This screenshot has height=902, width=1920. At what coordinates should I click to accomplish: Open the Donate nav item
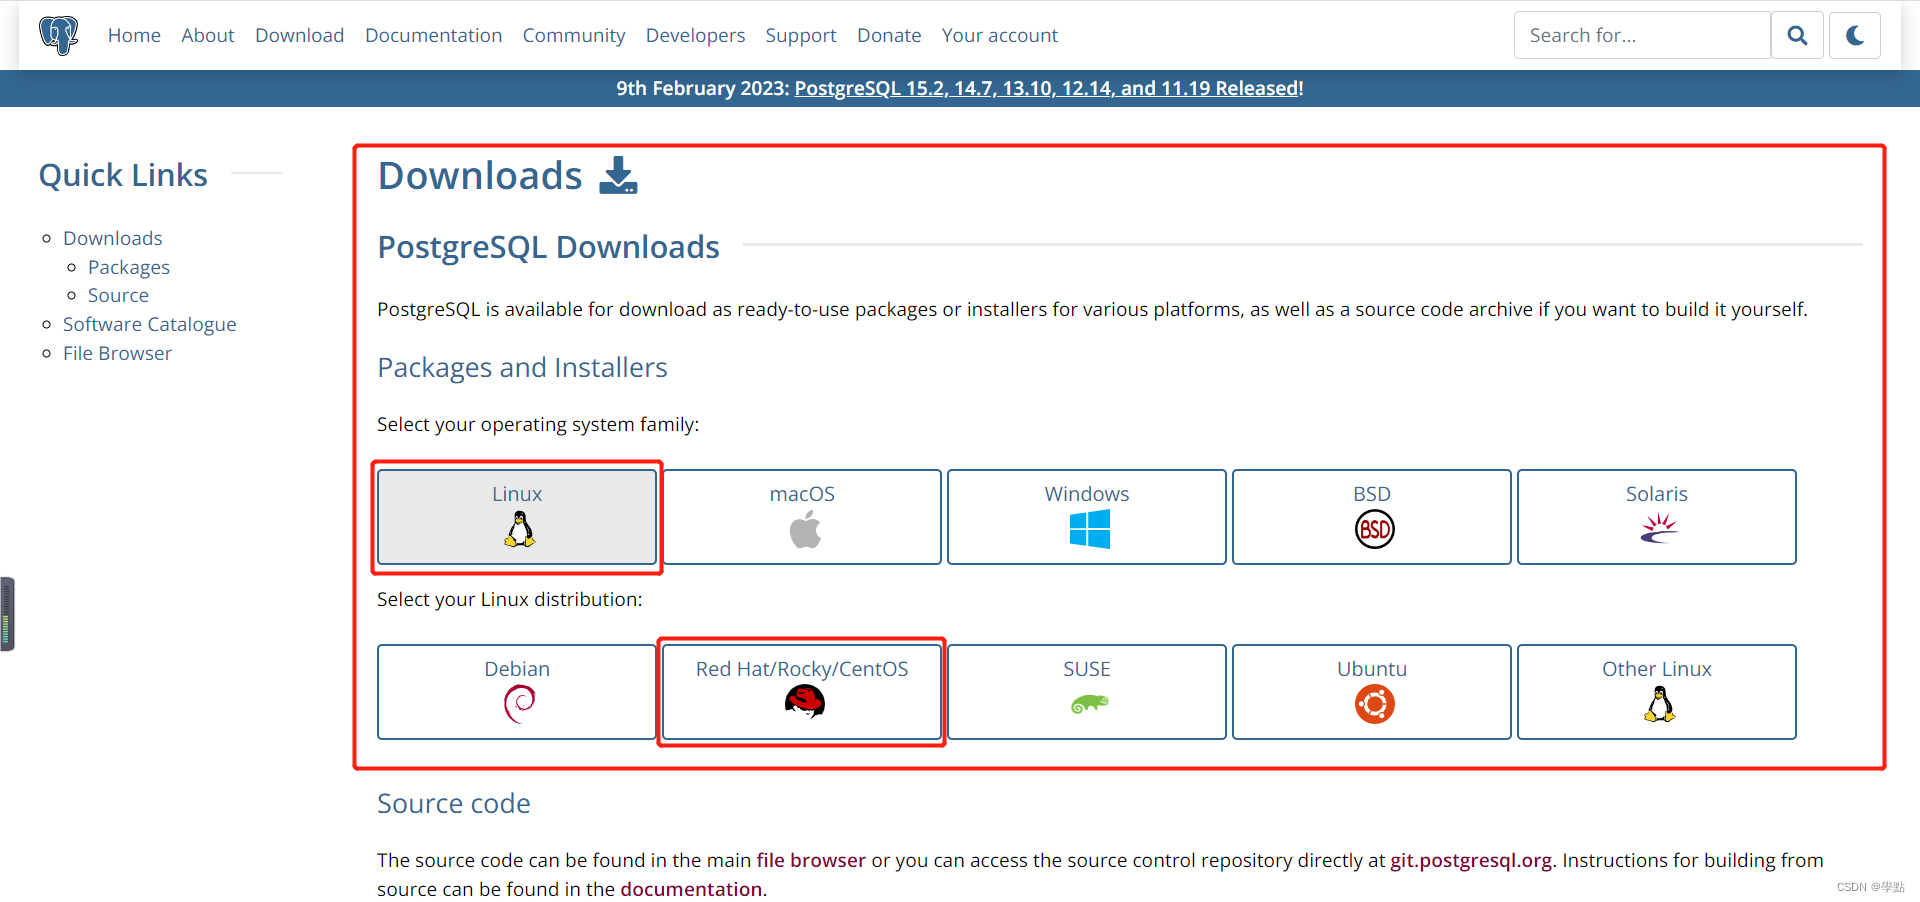[889, 35]
